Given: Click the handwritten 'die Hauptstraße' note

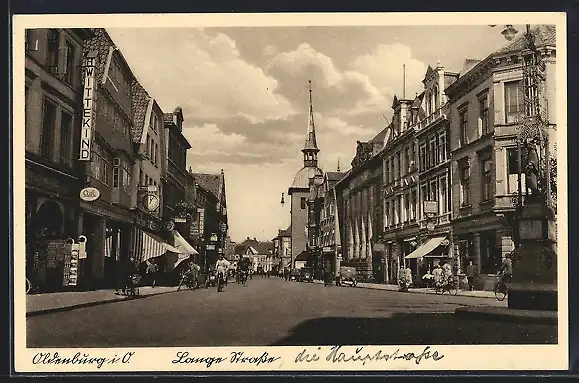Looking at the screenshot, I should coord(369,356).
